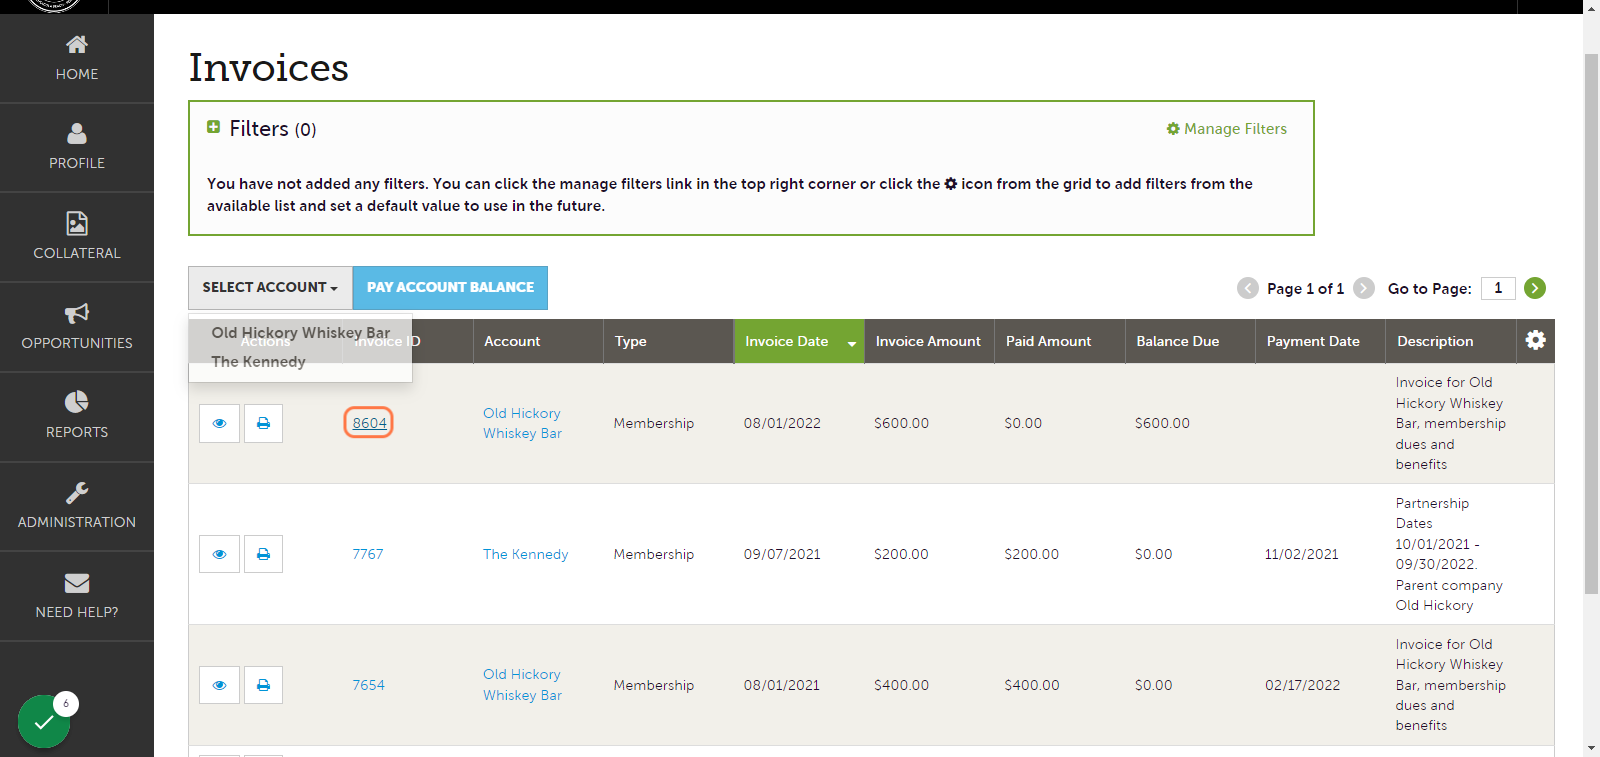Choose The Kennedy from account dropdown menu
Screen dimensions: 1600x757
coord(258,362)
